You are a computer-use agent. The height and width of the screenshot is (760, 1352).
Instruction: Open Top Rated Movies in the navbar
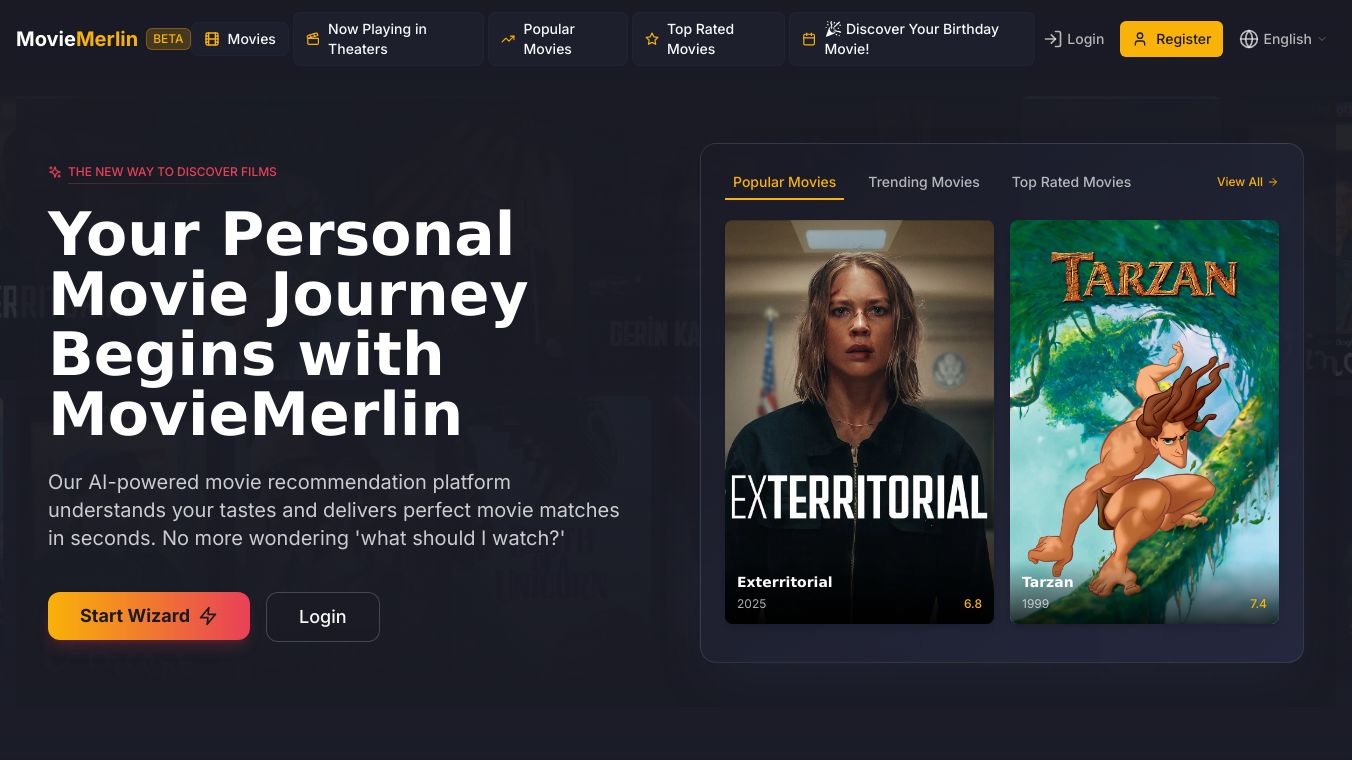pyautogui.click(x=708, y=39)
